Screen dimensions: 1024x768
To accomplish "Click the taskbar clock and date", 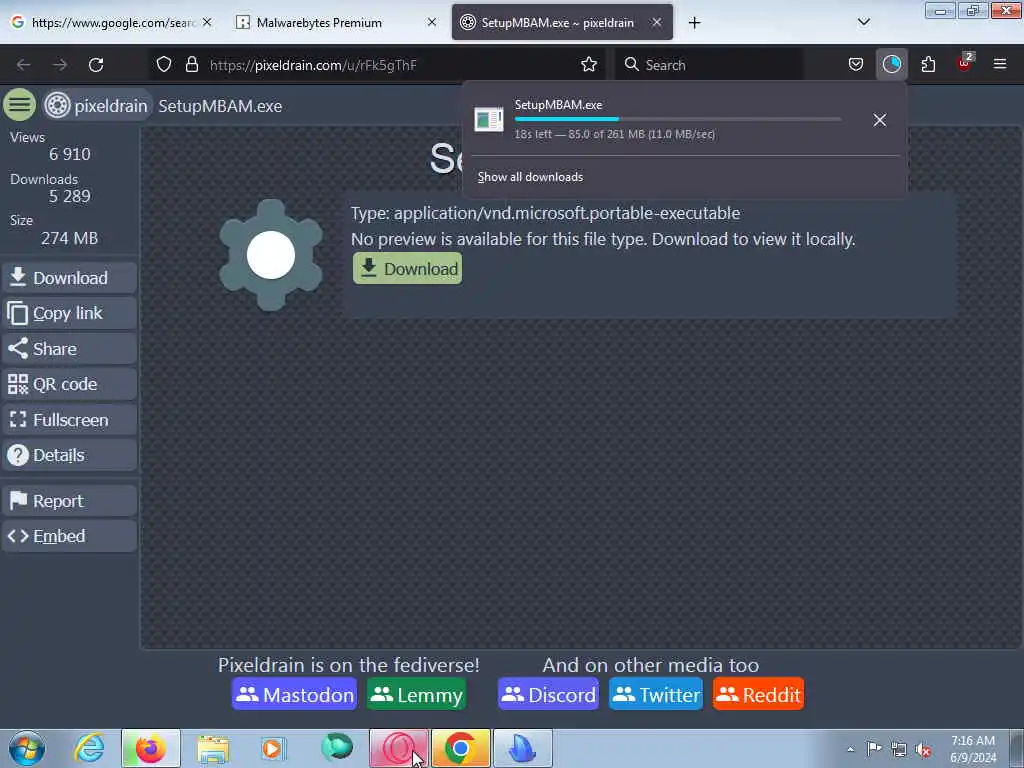I will [972, 749].
